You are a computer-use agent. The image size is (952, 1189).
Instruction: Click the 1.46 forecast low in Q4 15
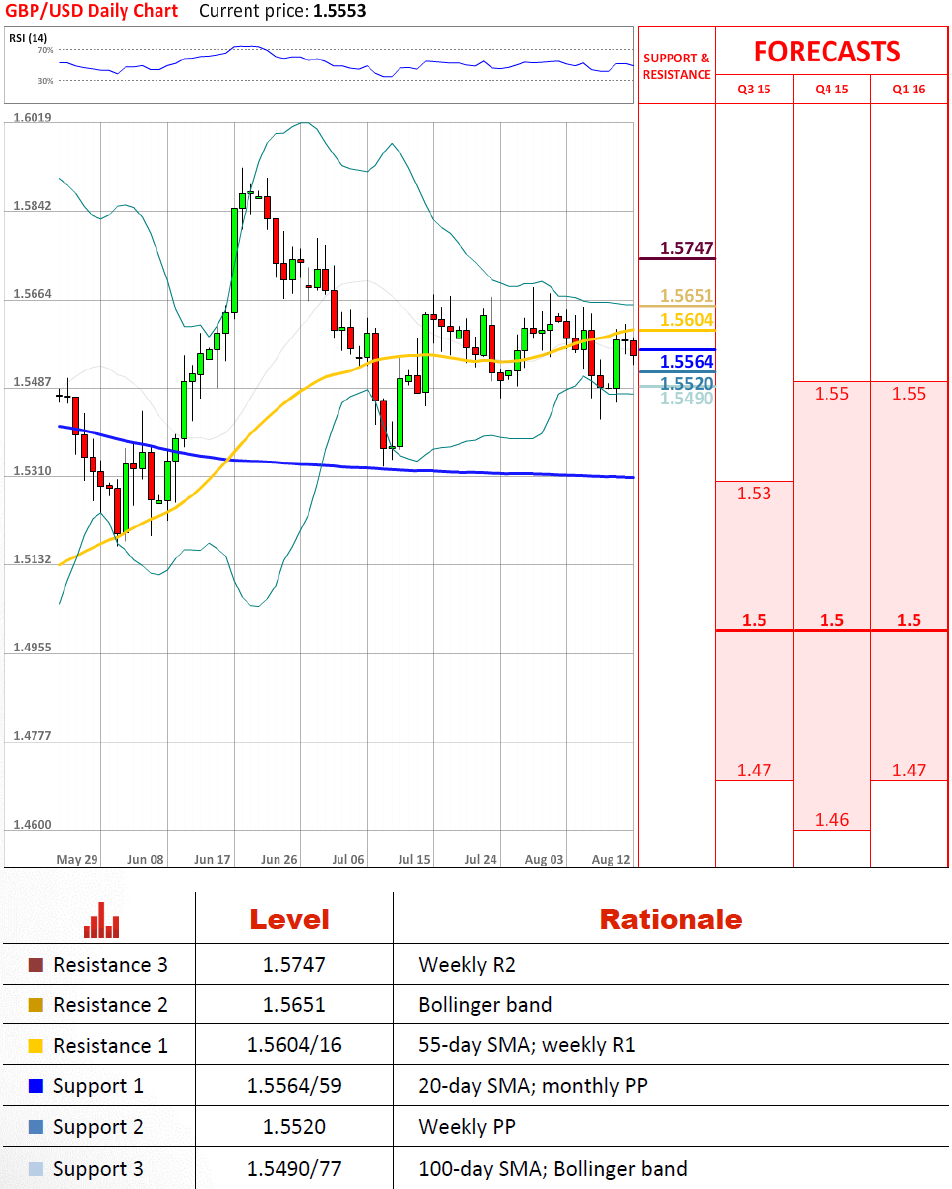pyautogui.click(x=831, y=820)
